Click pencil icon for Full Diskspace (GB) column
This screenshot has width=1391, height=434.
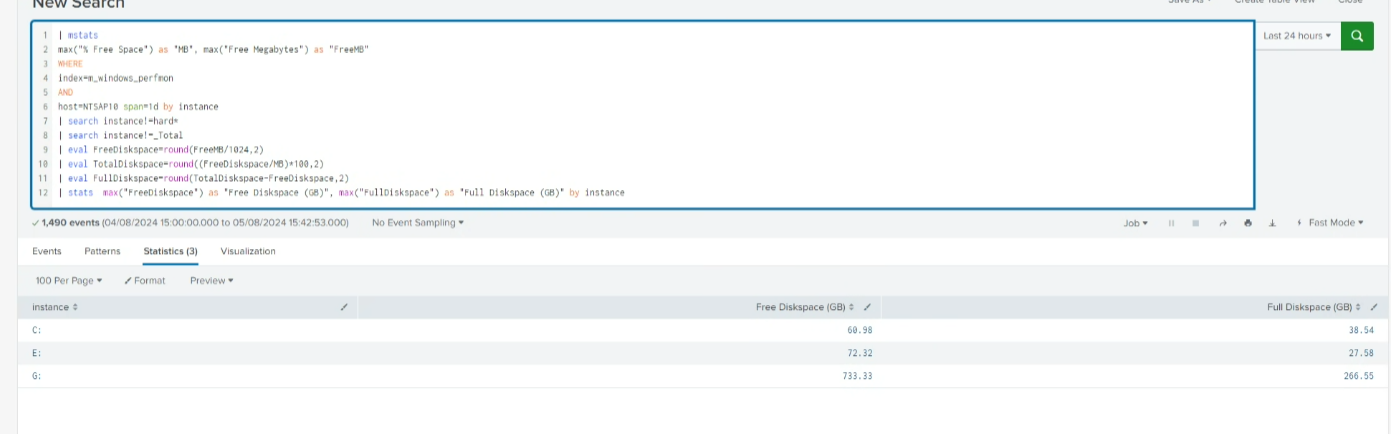coord(1376,307)
